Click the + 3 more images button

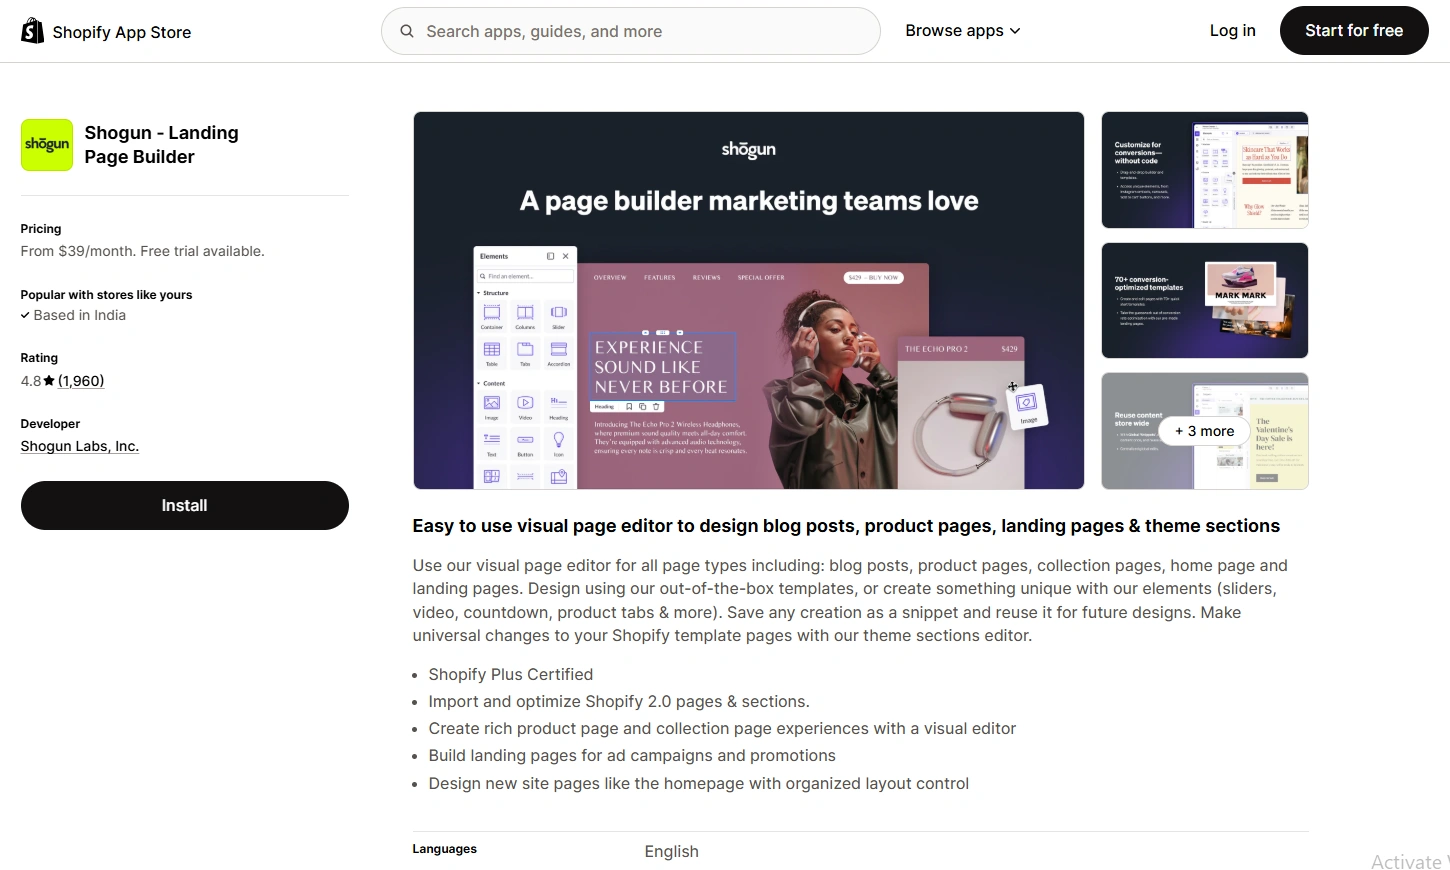coord(1204,431)
